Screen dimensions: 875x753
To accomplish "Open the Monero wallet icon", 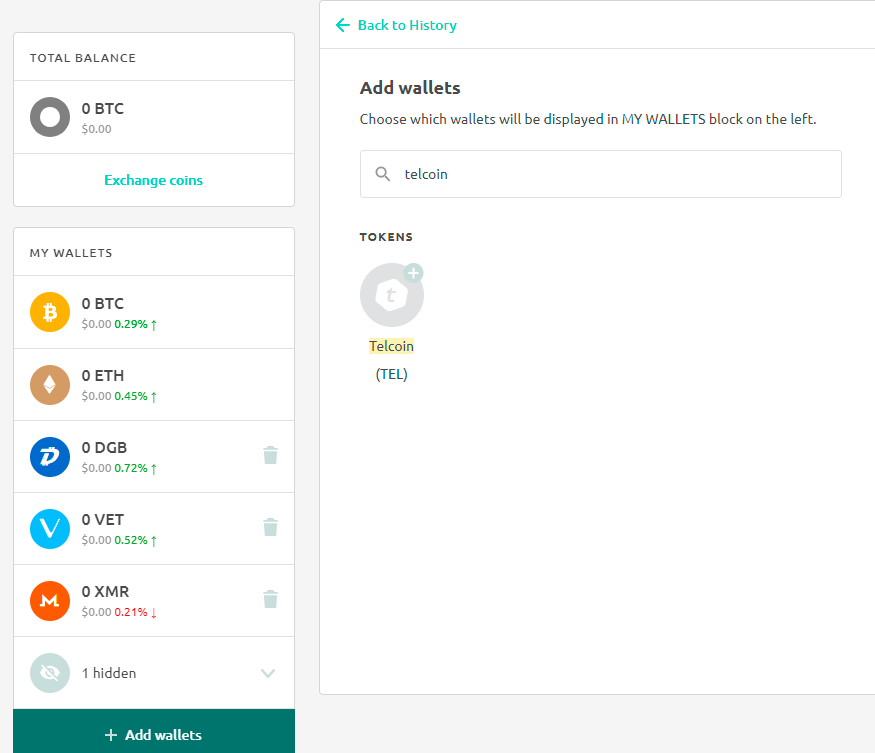I will tap(50, 601).
